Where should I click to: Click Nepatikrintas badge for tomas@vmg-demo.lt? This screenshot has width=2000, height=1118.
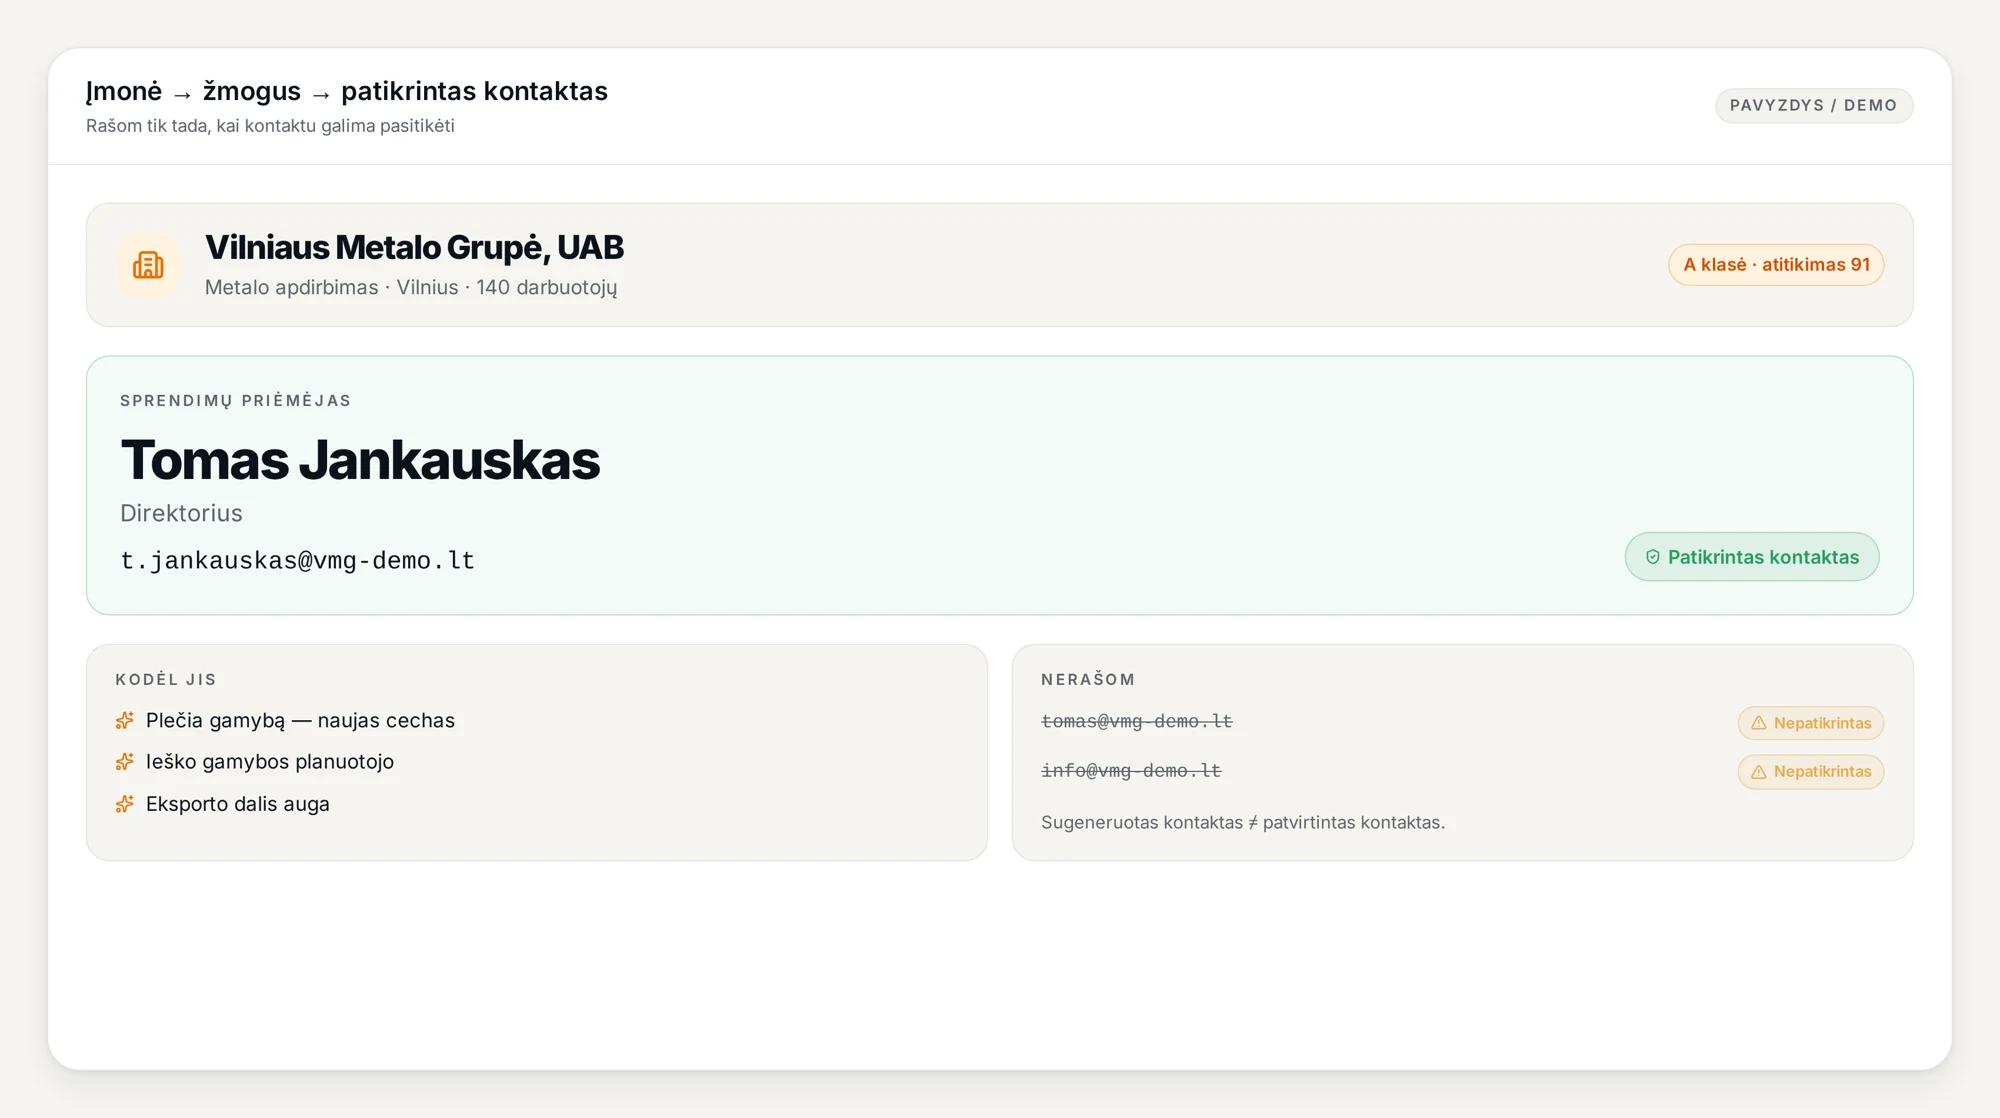click(1811, 723)
